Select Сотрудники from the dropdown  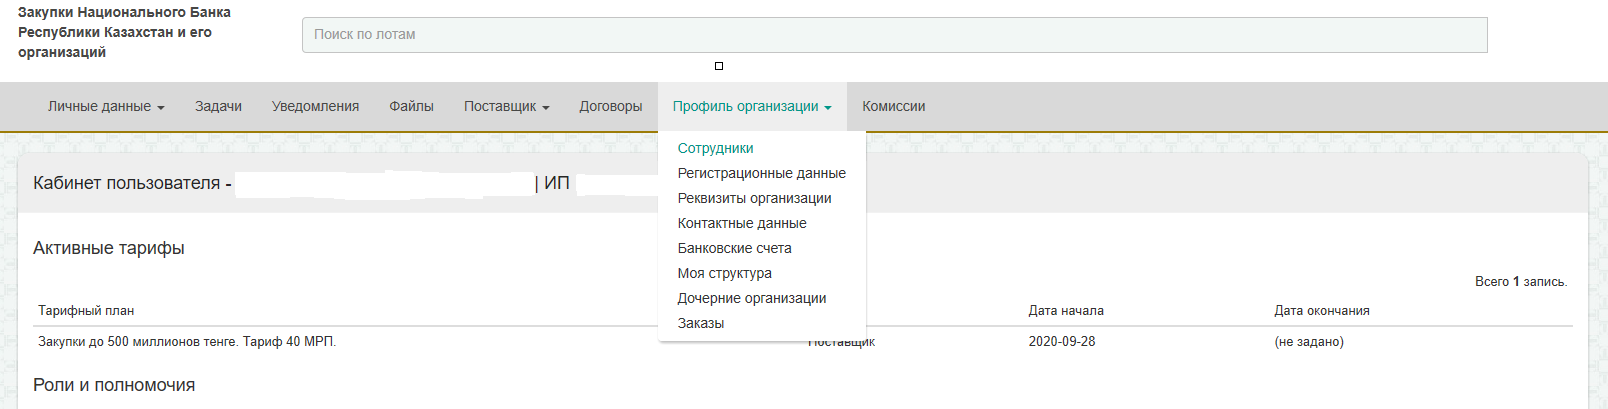coord(715,148)
